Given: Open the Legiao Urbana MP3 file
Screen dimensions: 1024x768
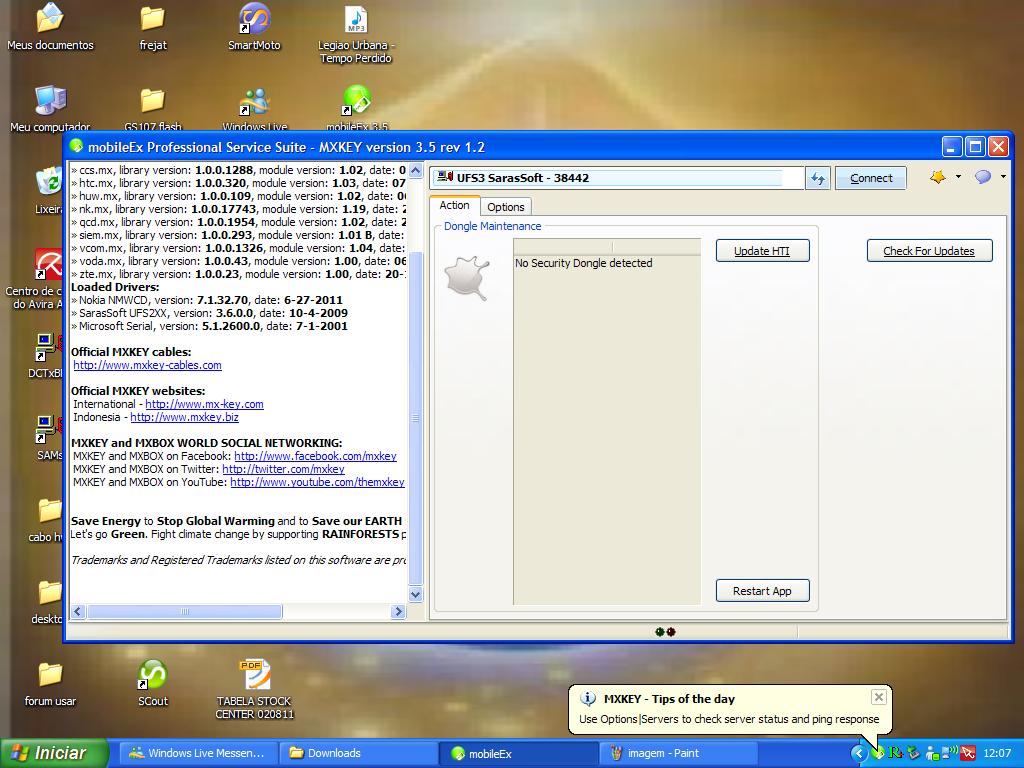Looking at the screenshot, I should [x=356, y=20].
